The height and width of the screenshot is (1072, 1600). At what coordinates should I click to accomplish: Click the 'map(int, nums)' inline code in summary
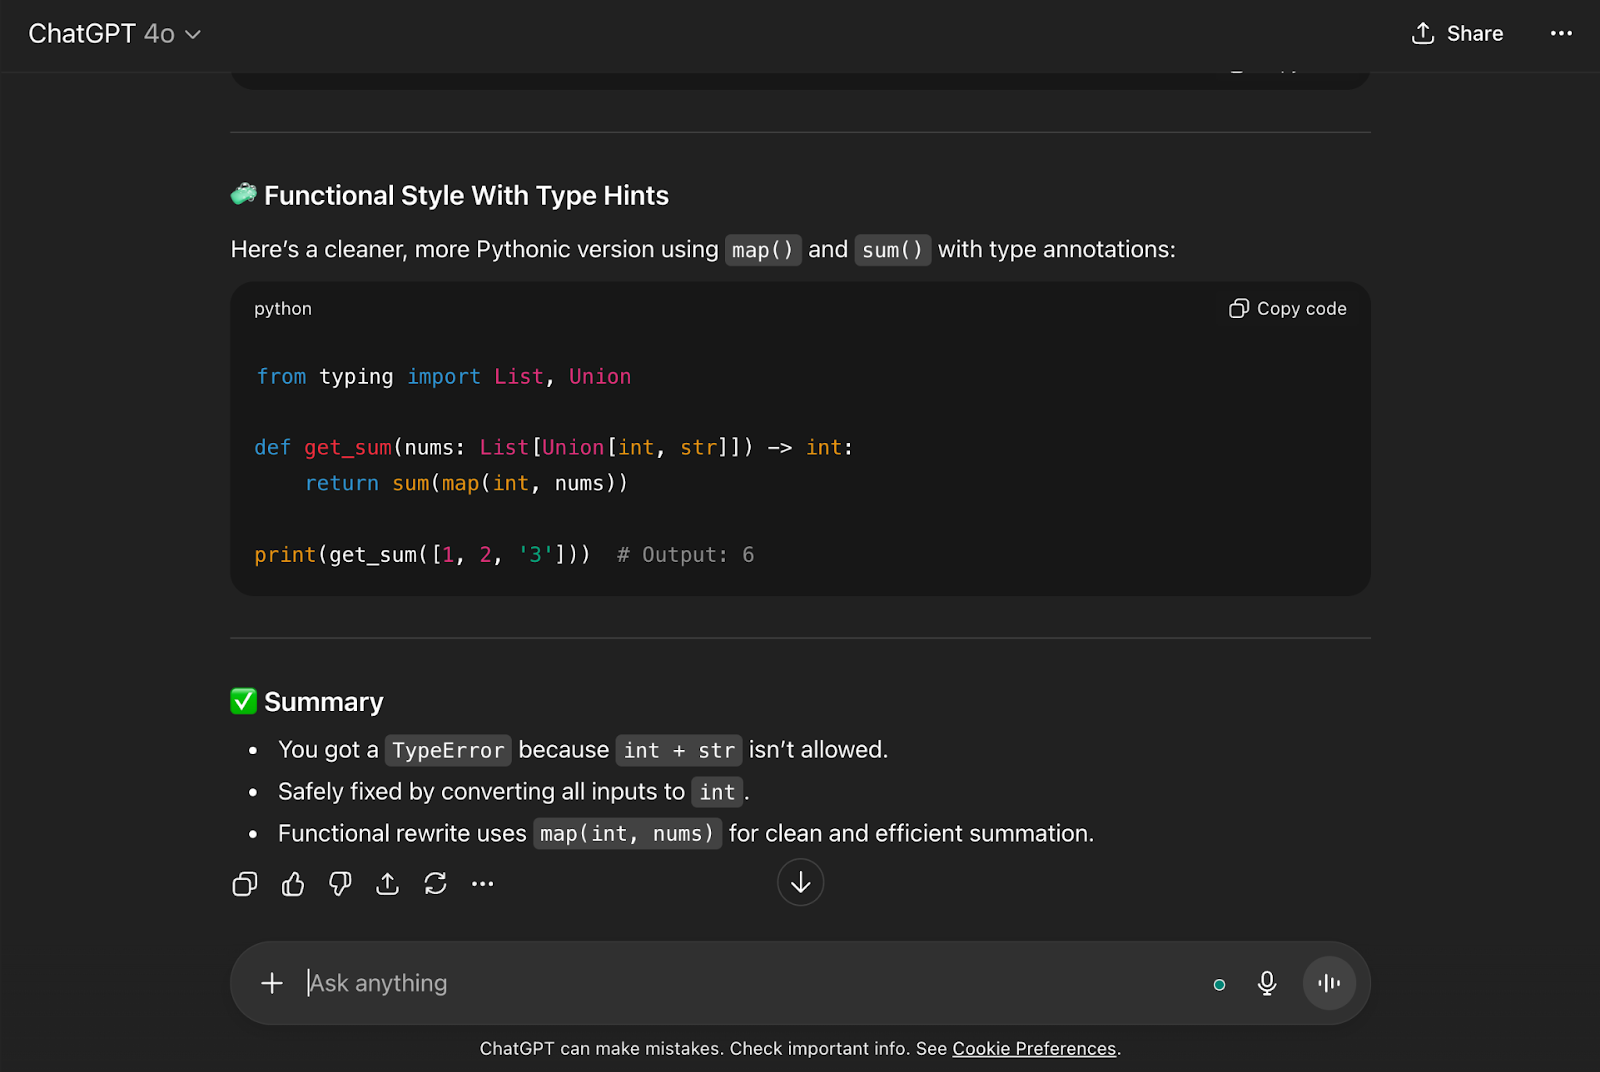click(627, 834)
